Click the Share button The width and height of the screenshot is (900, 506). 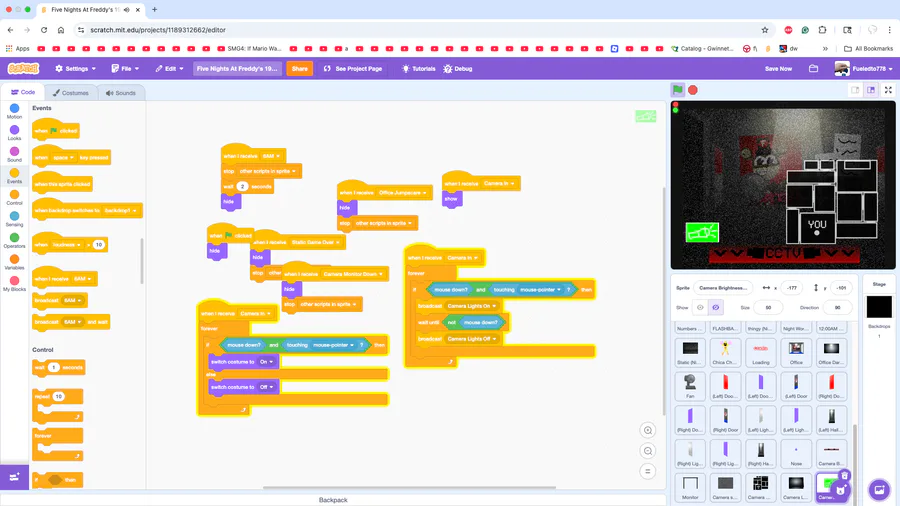pyautogui.click(x=300, y=68)
